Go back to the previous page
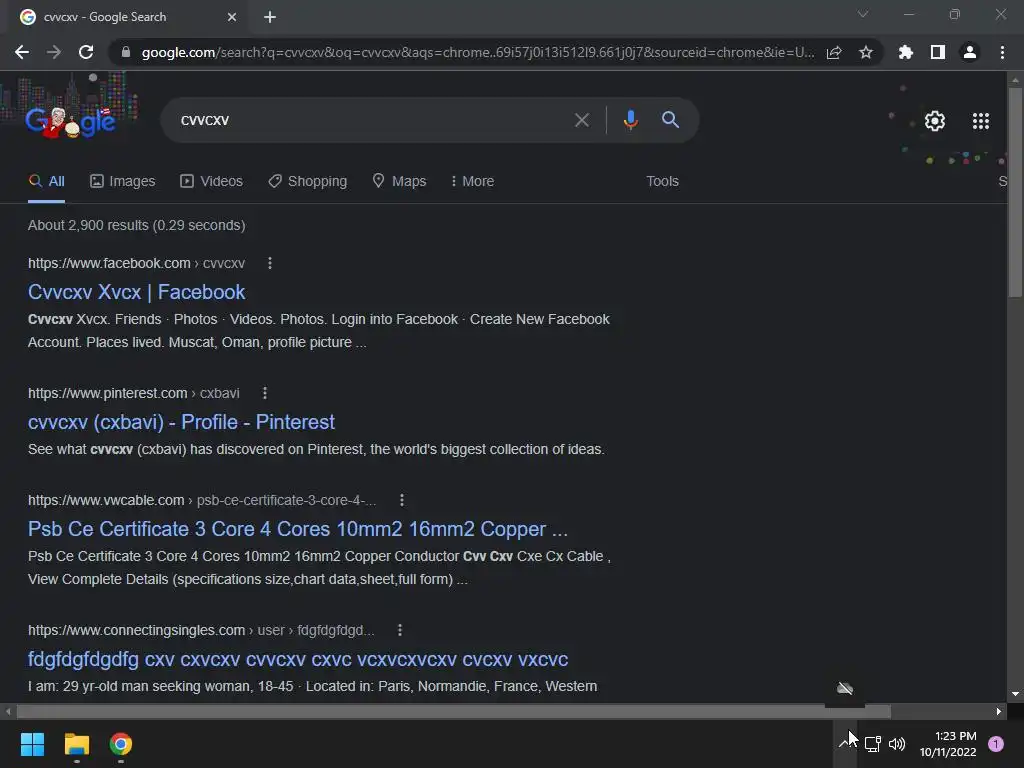 tap(22, 52)
